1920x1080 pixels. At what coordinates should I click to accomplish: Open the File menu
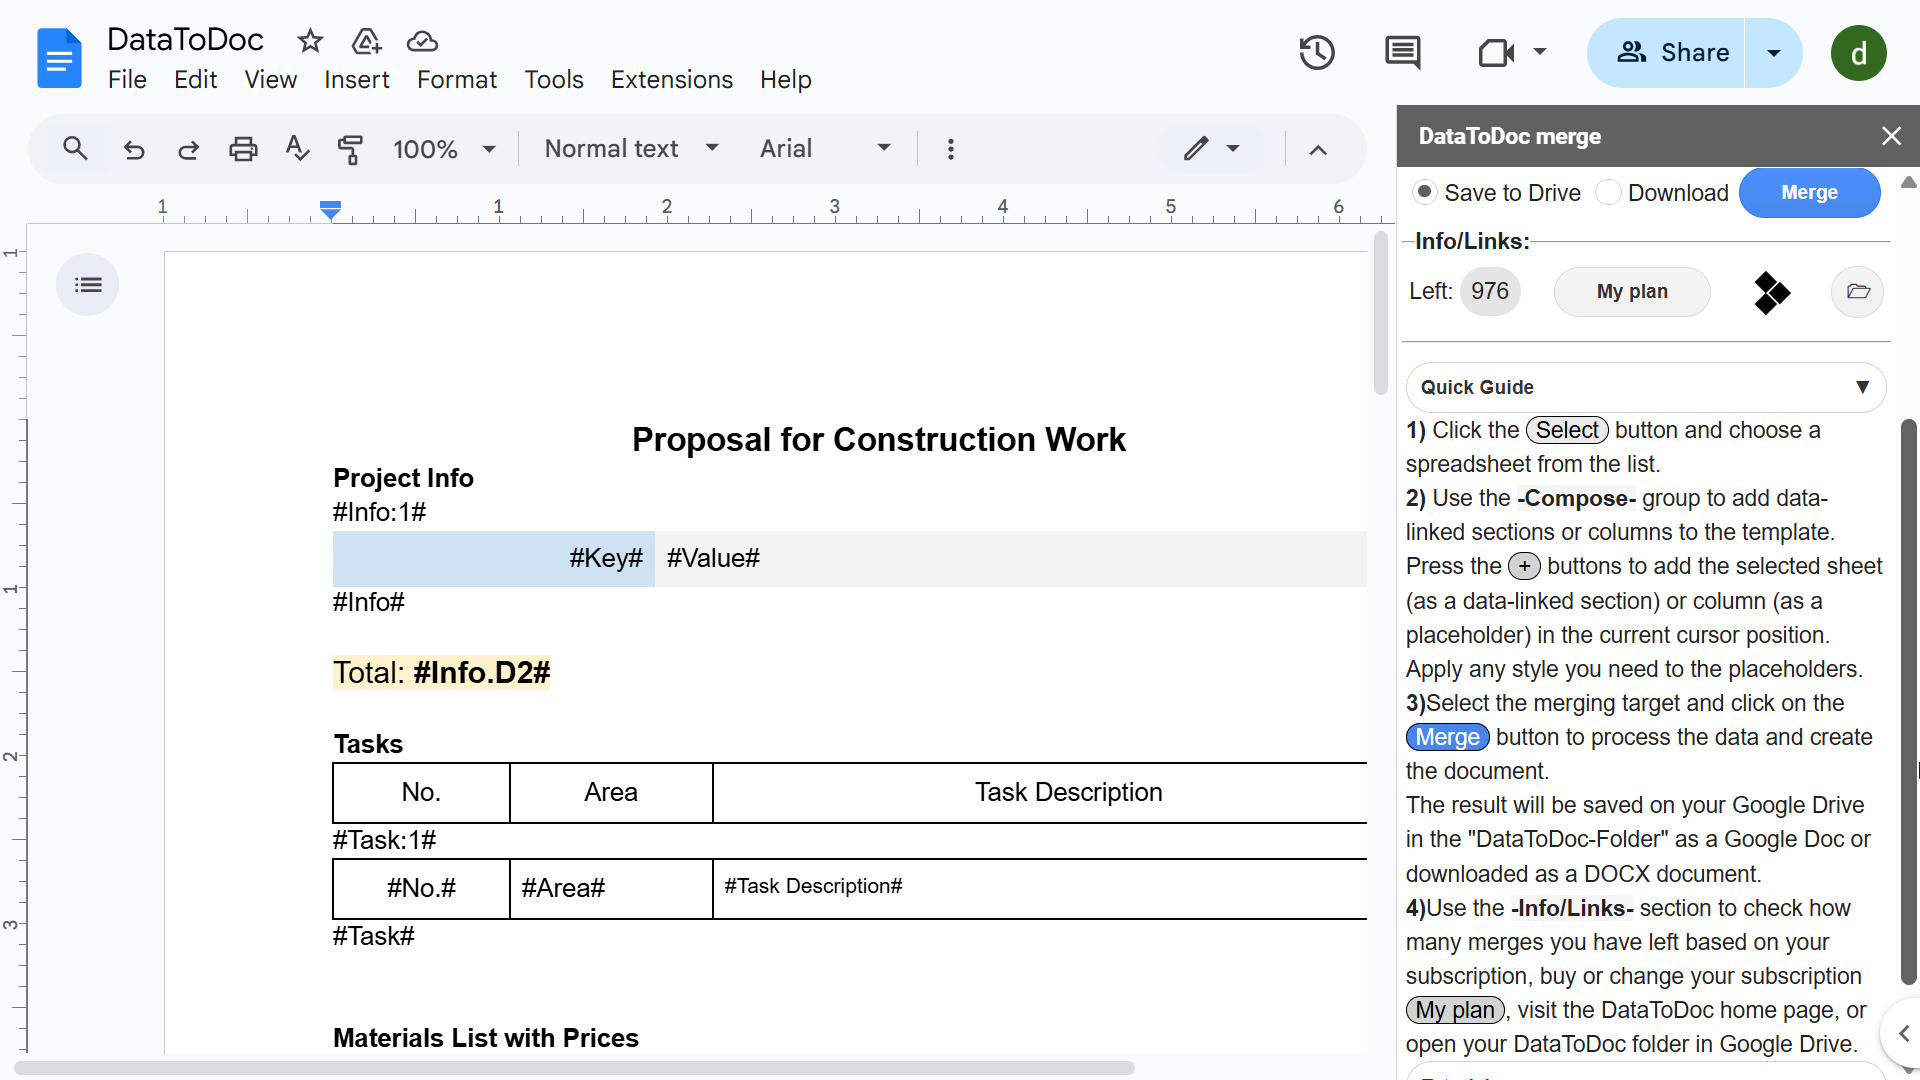tap(127, 80)
